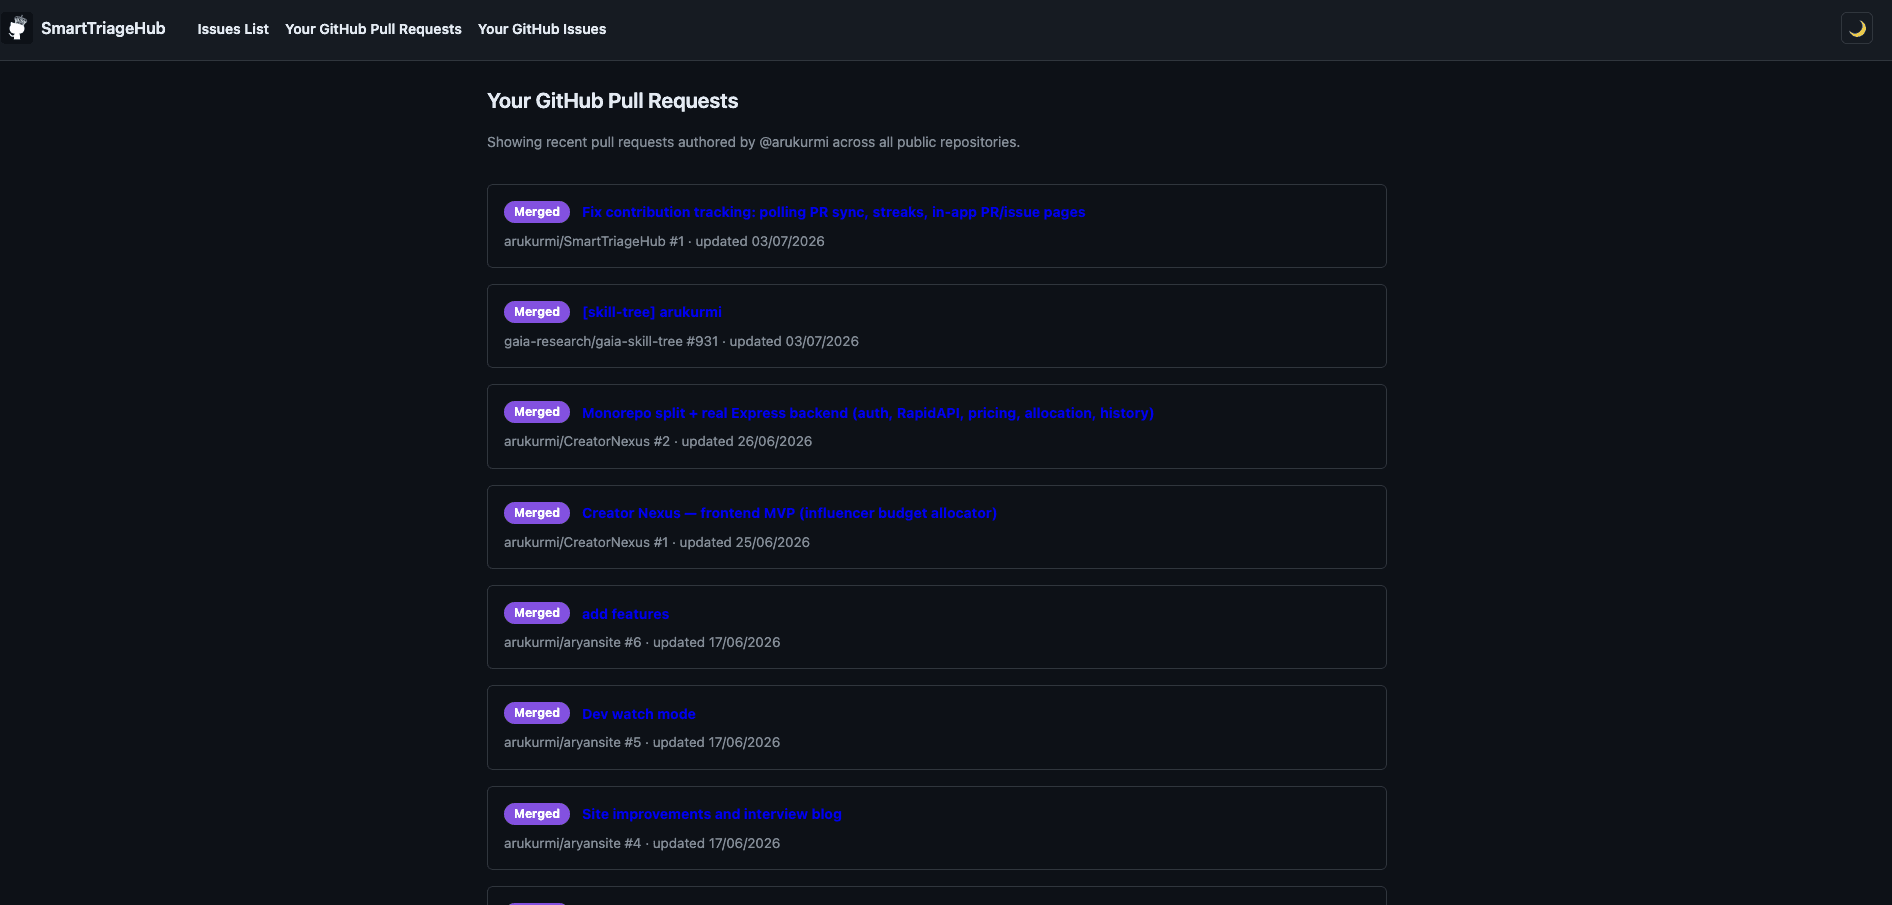
Task: Select text arukurmi/CreatorNexus #2 · updated 26/06/2026
Action: point(658,441)
